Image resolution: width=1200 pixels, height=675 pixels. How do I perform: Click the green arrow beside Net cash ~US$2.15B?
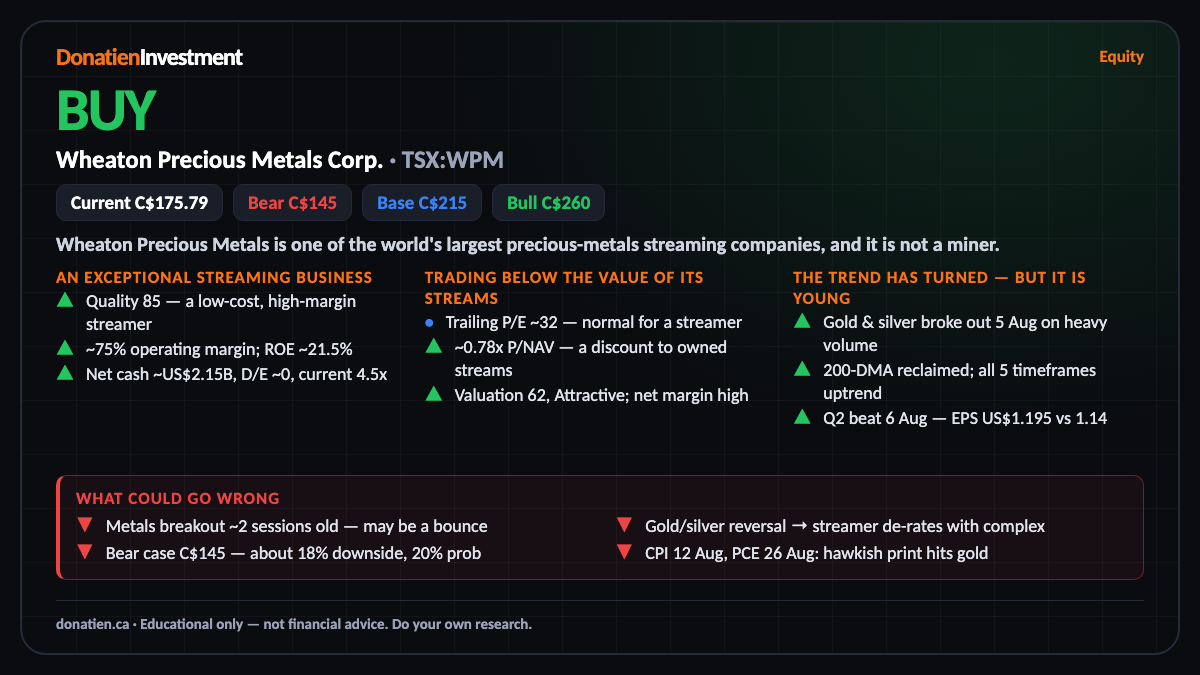click(65, 372)
